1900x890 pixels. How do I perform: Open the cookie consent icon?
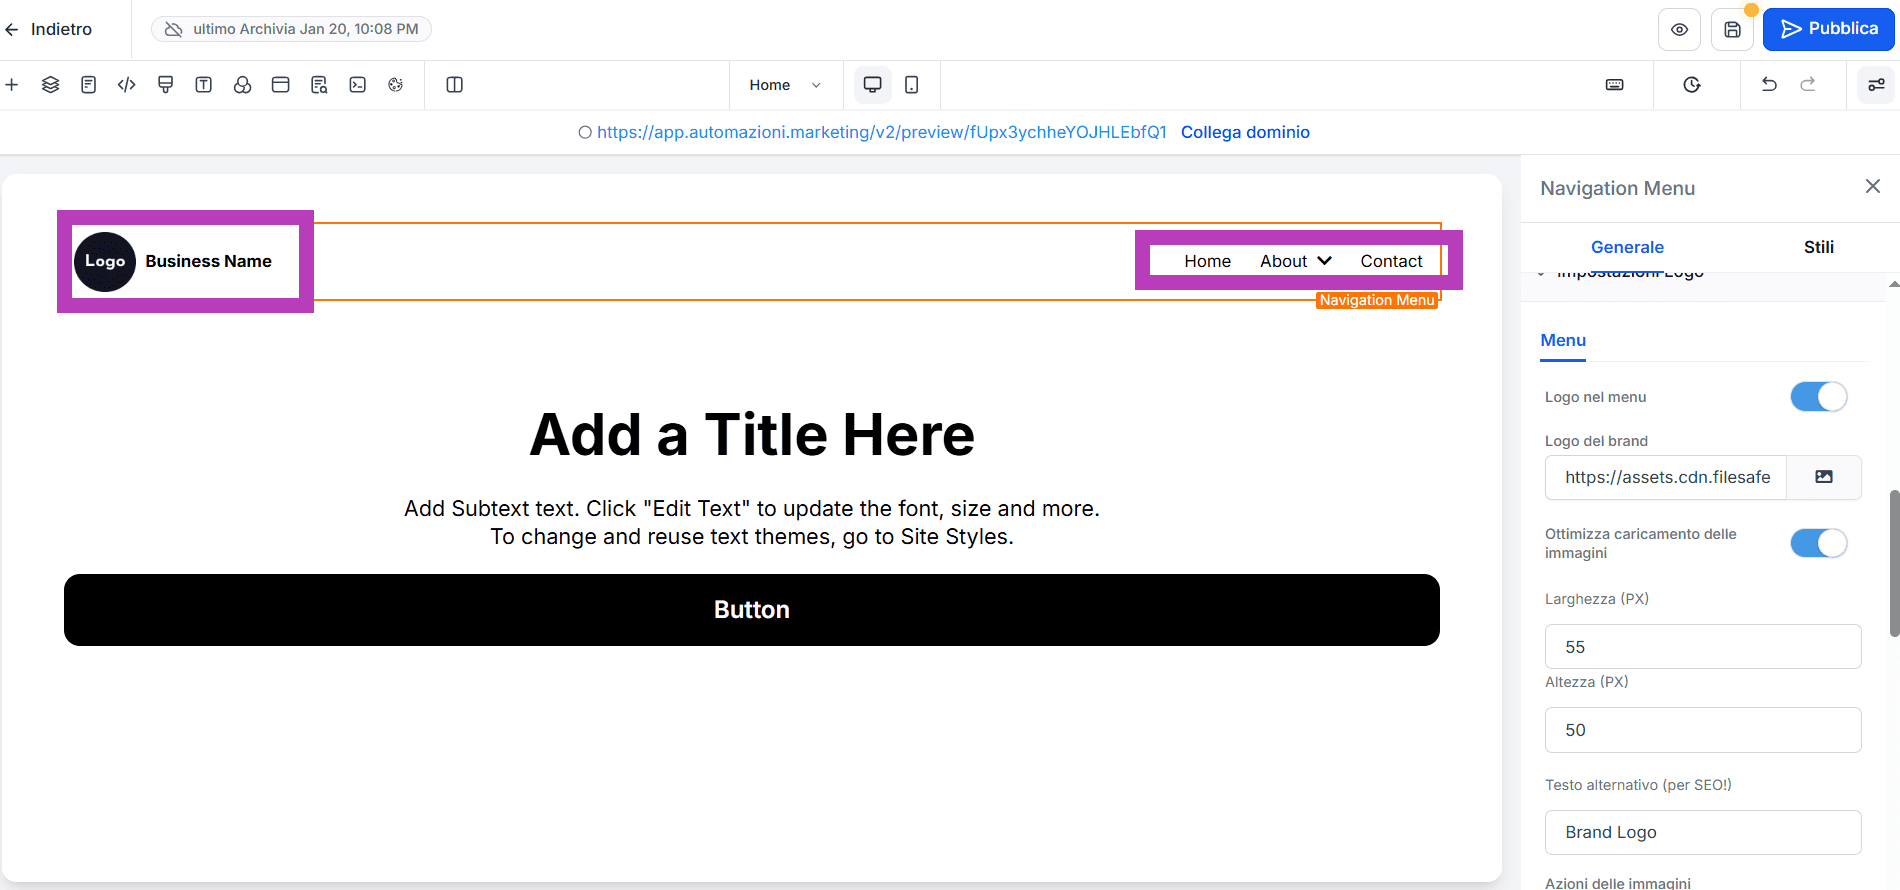[396, 85]
